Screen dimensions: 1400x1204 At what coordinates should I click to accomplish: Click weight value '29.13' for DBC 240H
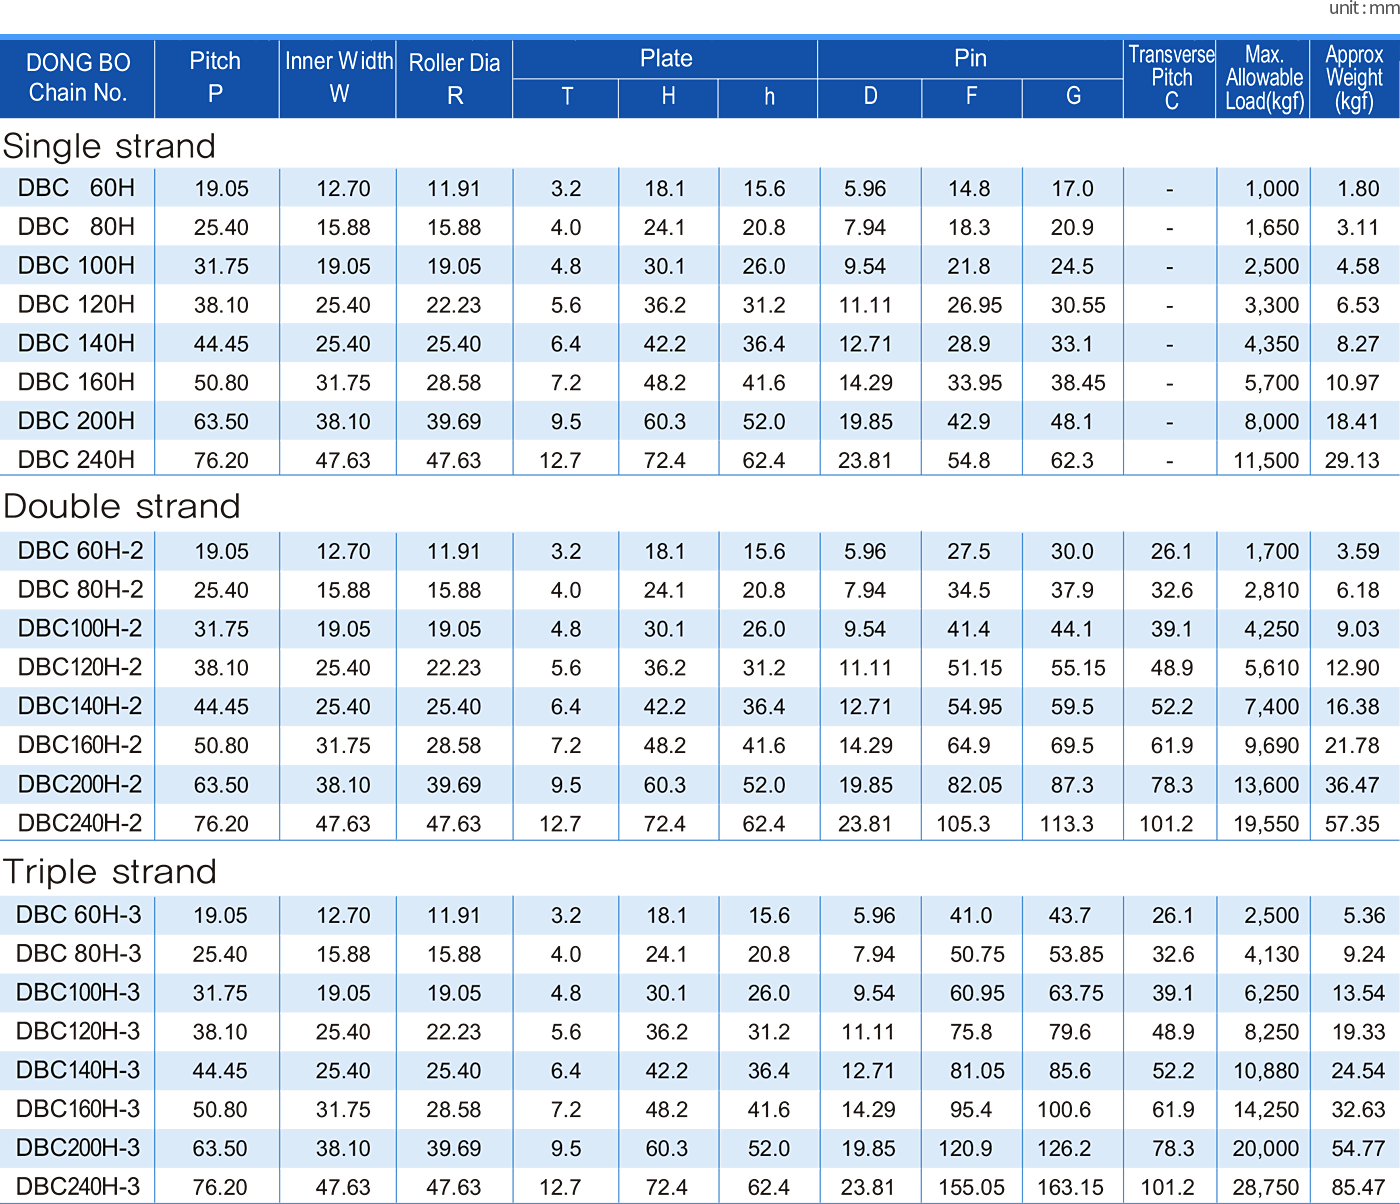(1352, 461)
